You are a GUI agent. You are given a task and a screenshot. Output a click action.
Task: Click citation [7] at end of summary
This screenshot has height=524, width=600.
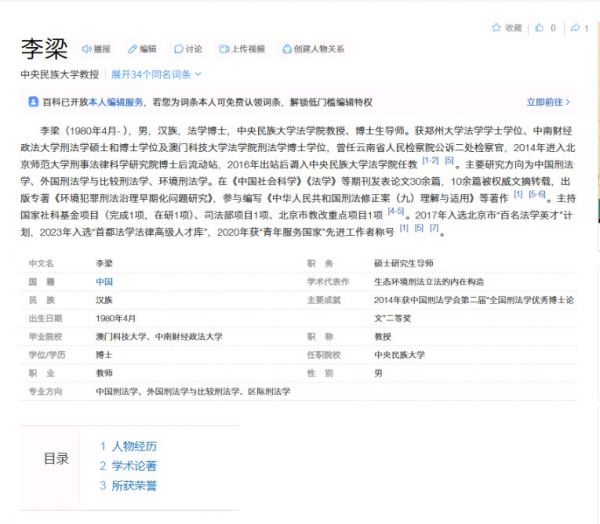click(x=435, y=228)
